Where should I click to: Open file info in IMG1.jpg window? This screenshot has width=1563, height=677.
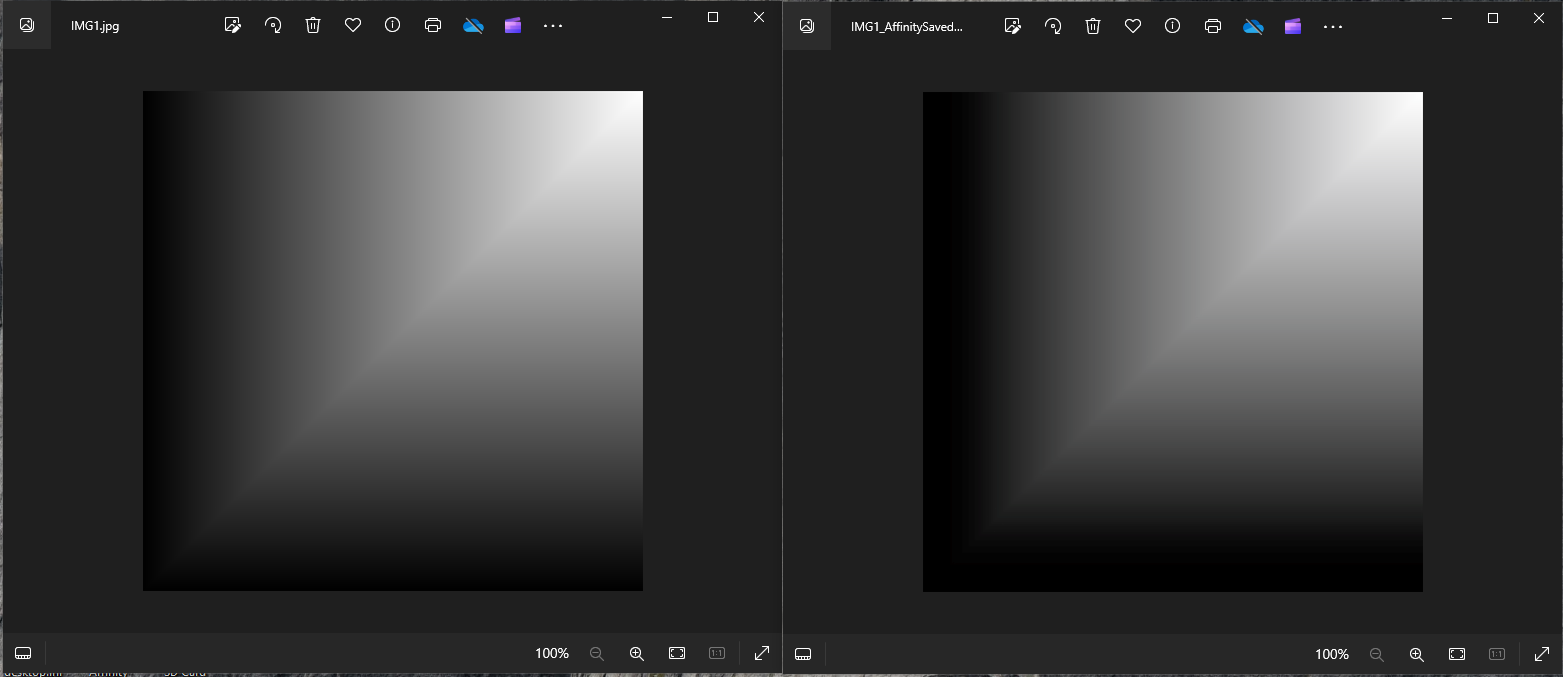[x=393, y=26]
